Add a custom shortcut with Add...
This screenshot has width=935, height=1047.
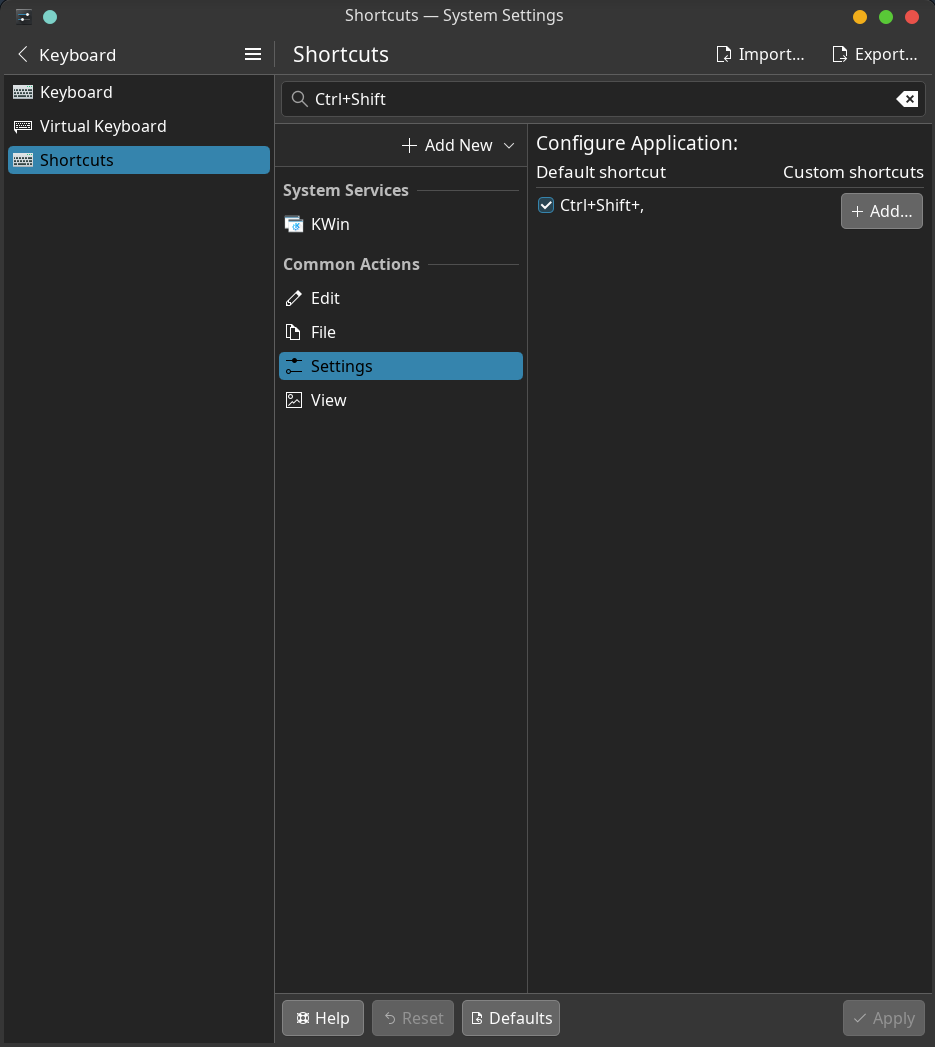[882, 211]
